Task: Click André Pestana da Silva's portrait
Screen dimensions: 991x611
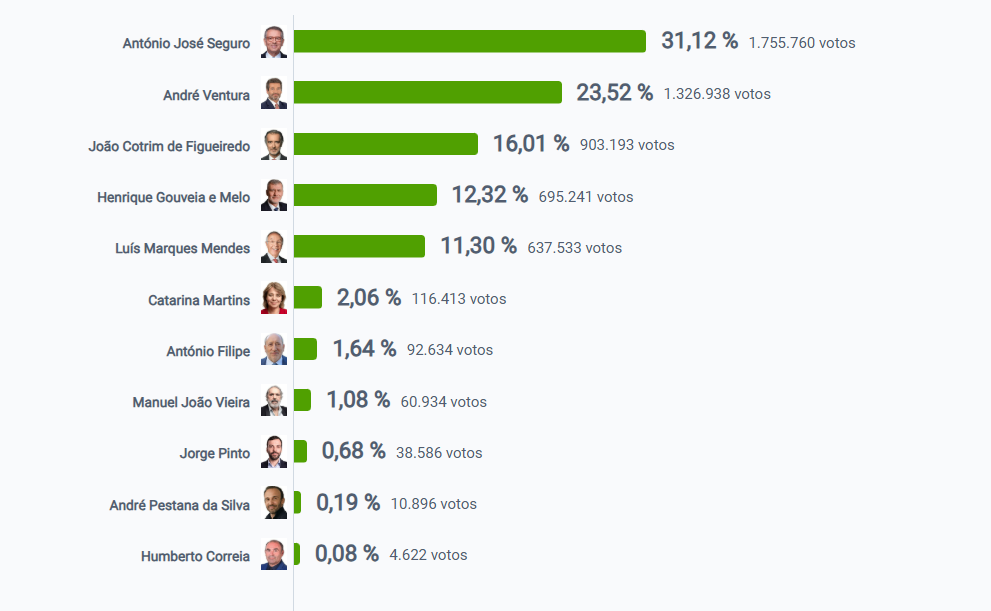Action: point(273,503)
